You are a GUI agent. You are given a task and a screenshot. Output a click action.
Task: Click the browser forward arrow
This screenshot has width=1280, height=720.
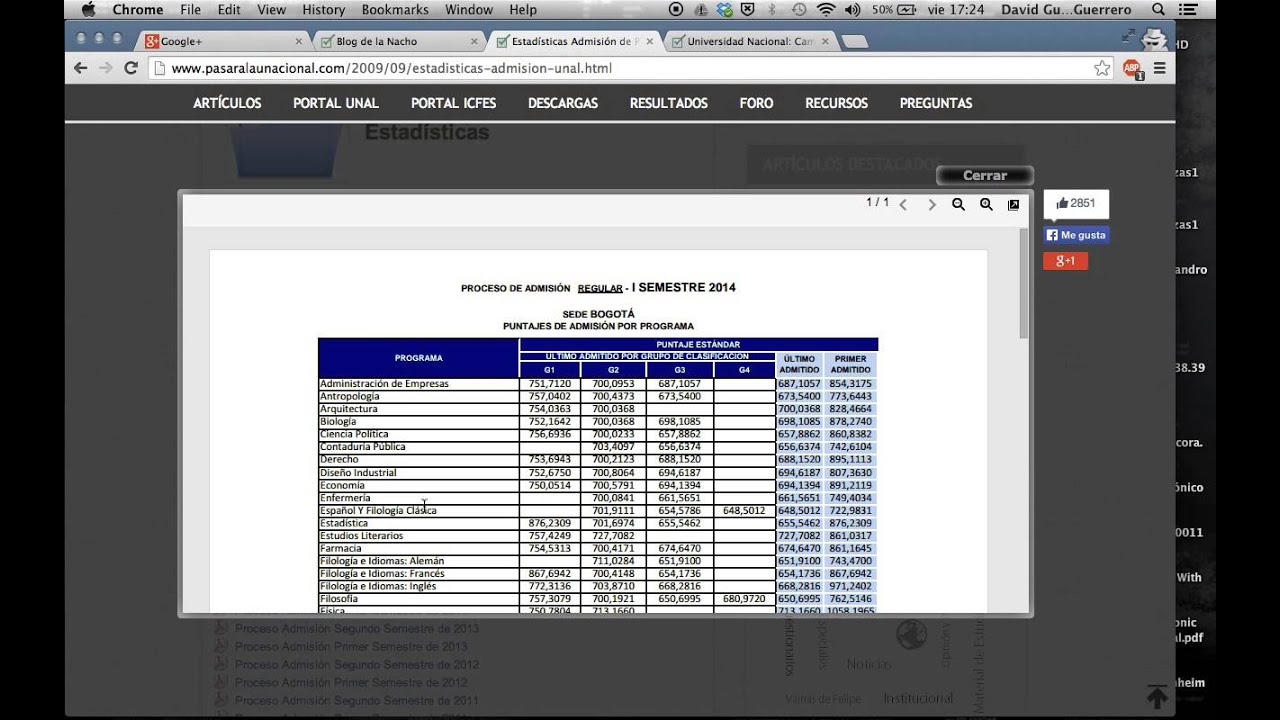[x=105, y=68]
